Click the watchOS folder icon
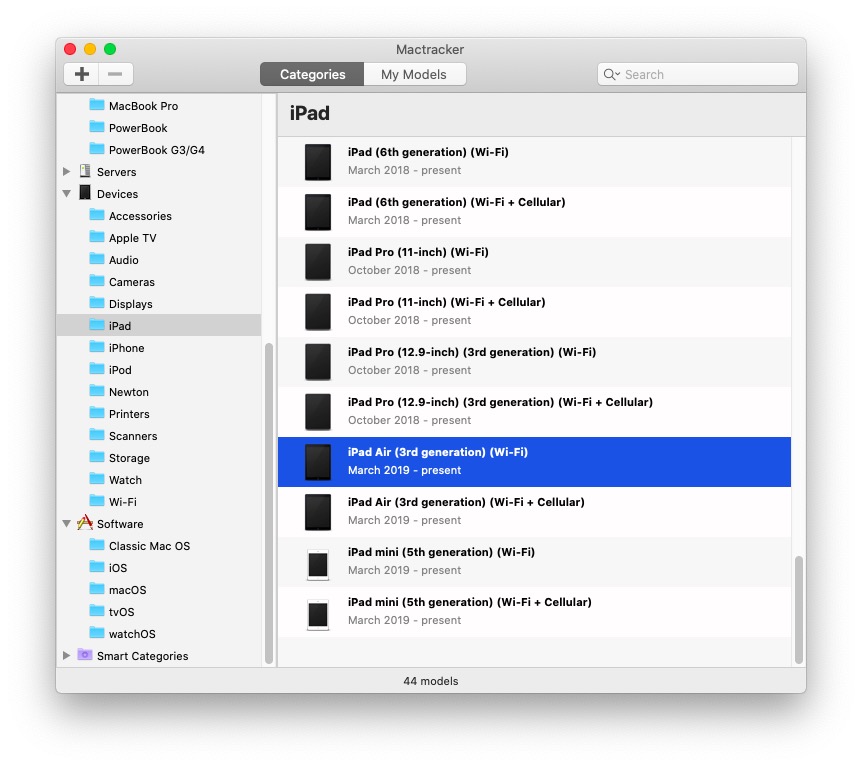This screenshot has width=862, height=767. (97, 632)
